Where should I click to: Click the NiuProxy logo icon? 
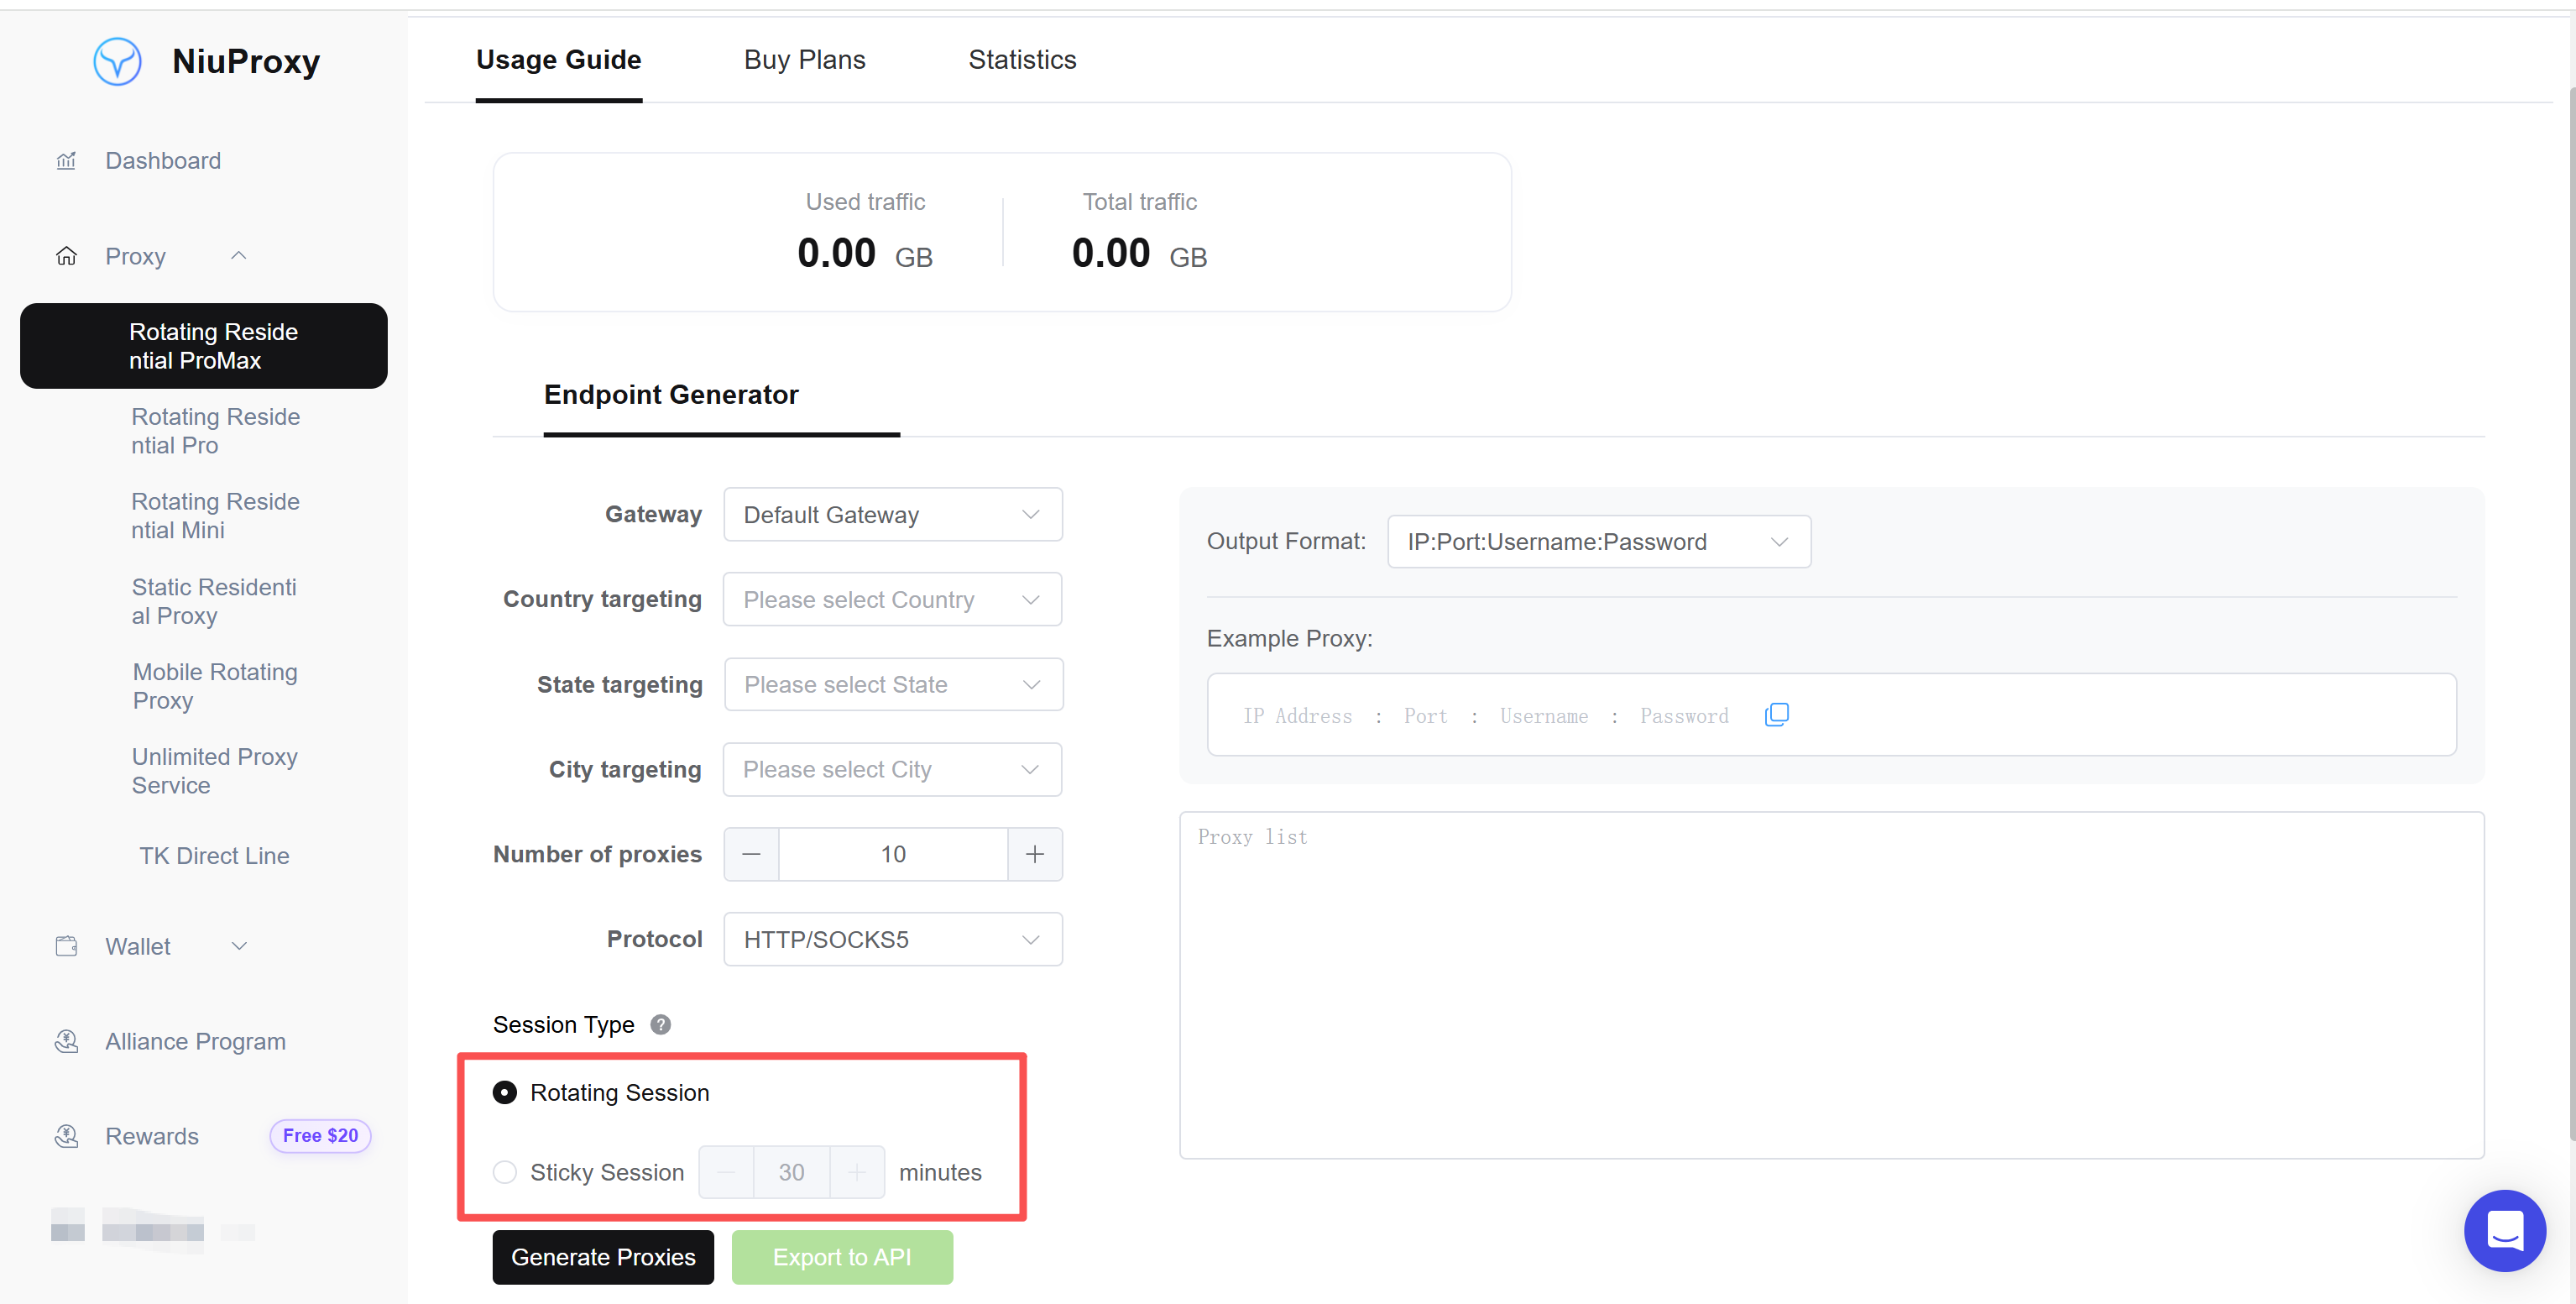tap(117, 61)
